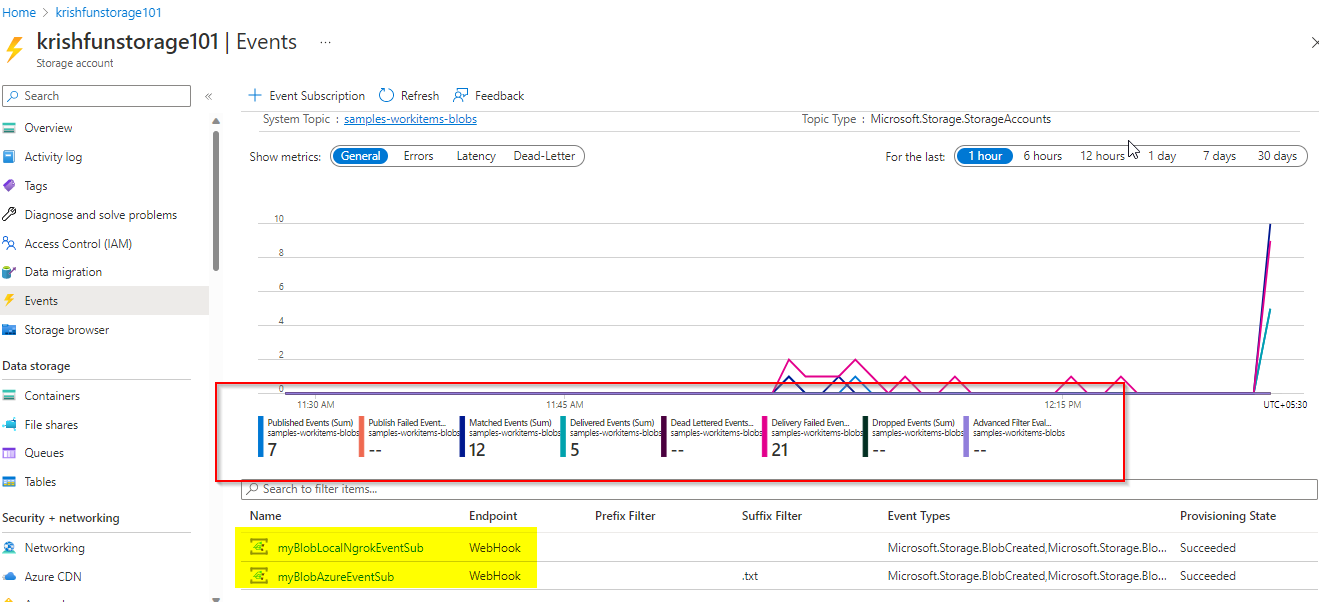The height and width of the screenshot is (602, 1319).
Task: Click myBlobAzureEventSub row icon
Action: [258, 577]
